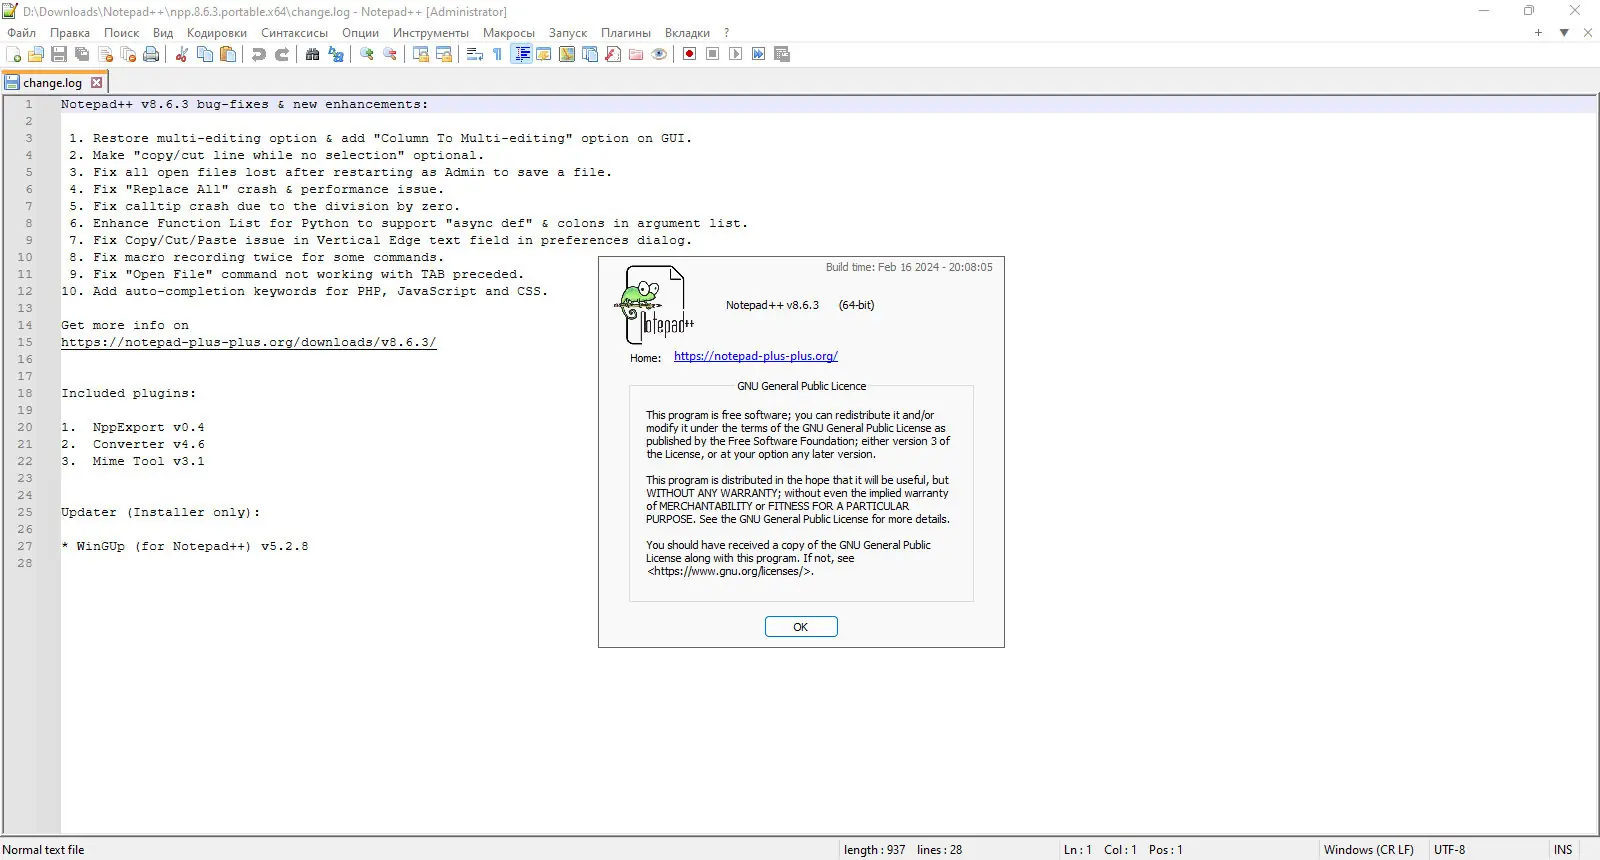Screen dimensions: 1600x860
Task: Open the Макросы menu
Action: [x=509, y=33]
